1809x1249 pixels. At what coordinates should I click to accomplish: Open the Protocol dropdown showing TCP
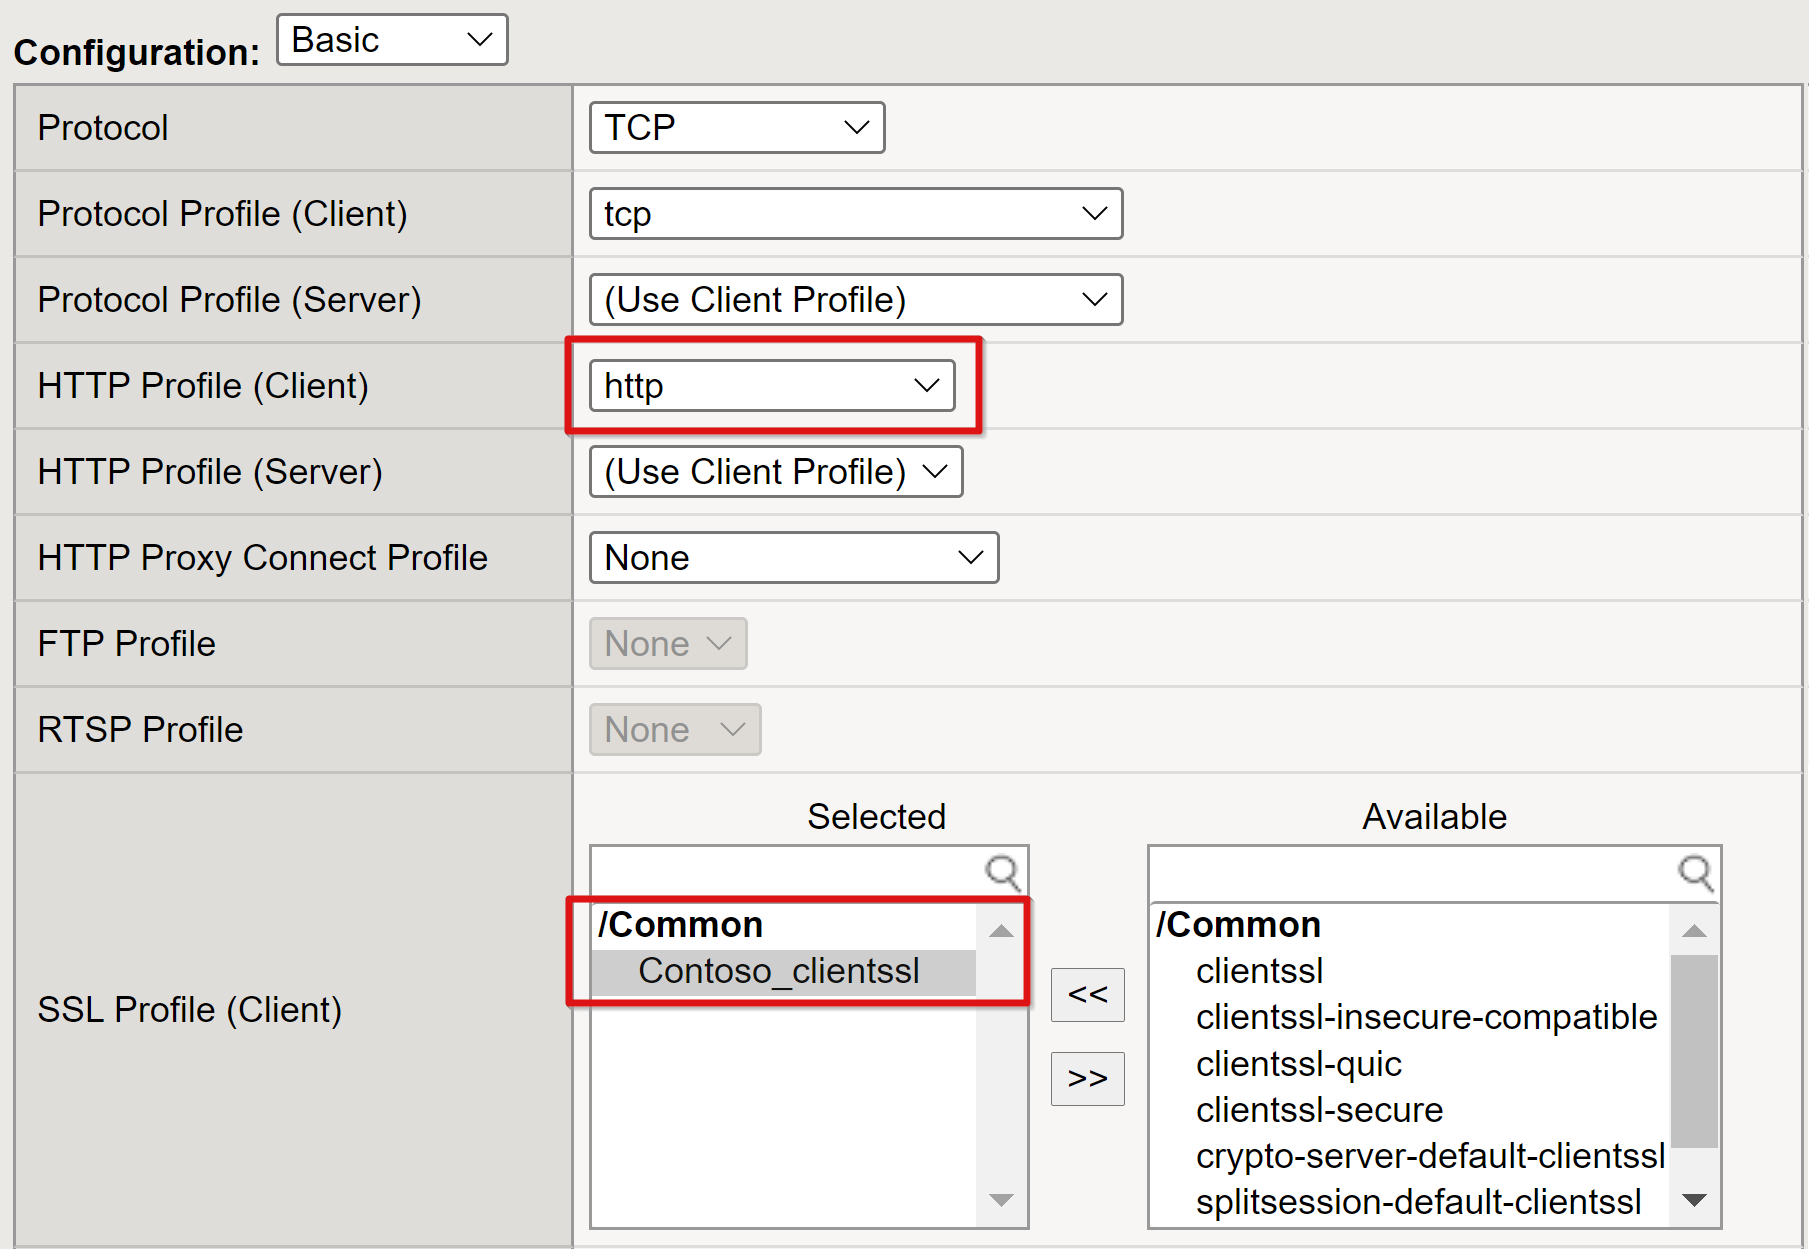(x=736, y=127)
